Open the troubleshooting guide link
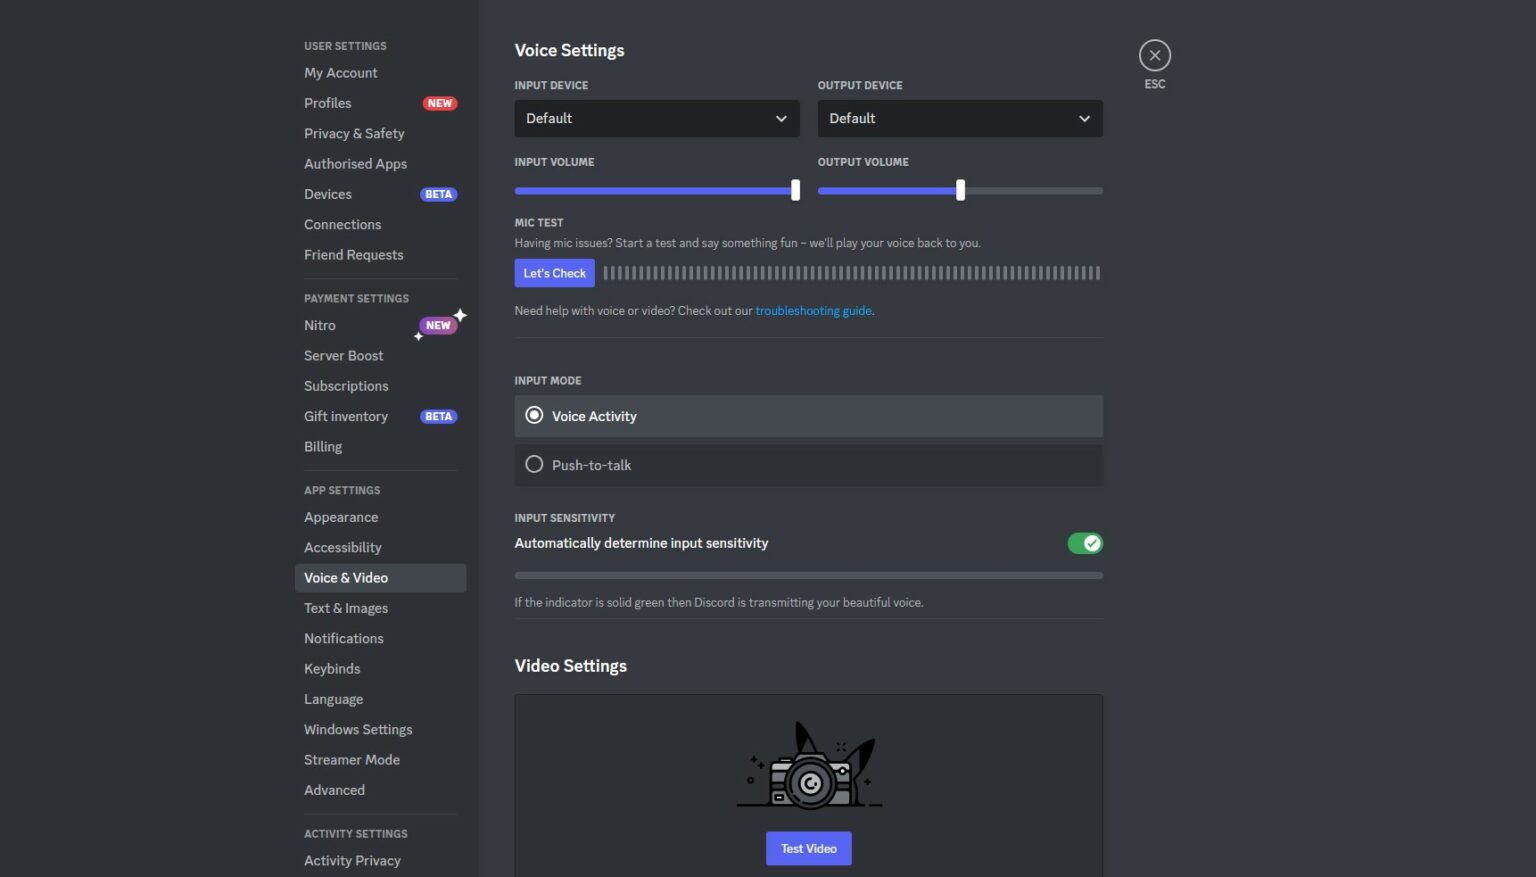Image resolution: width=1536 pixels, height=877 pixels. coord(813,310)
